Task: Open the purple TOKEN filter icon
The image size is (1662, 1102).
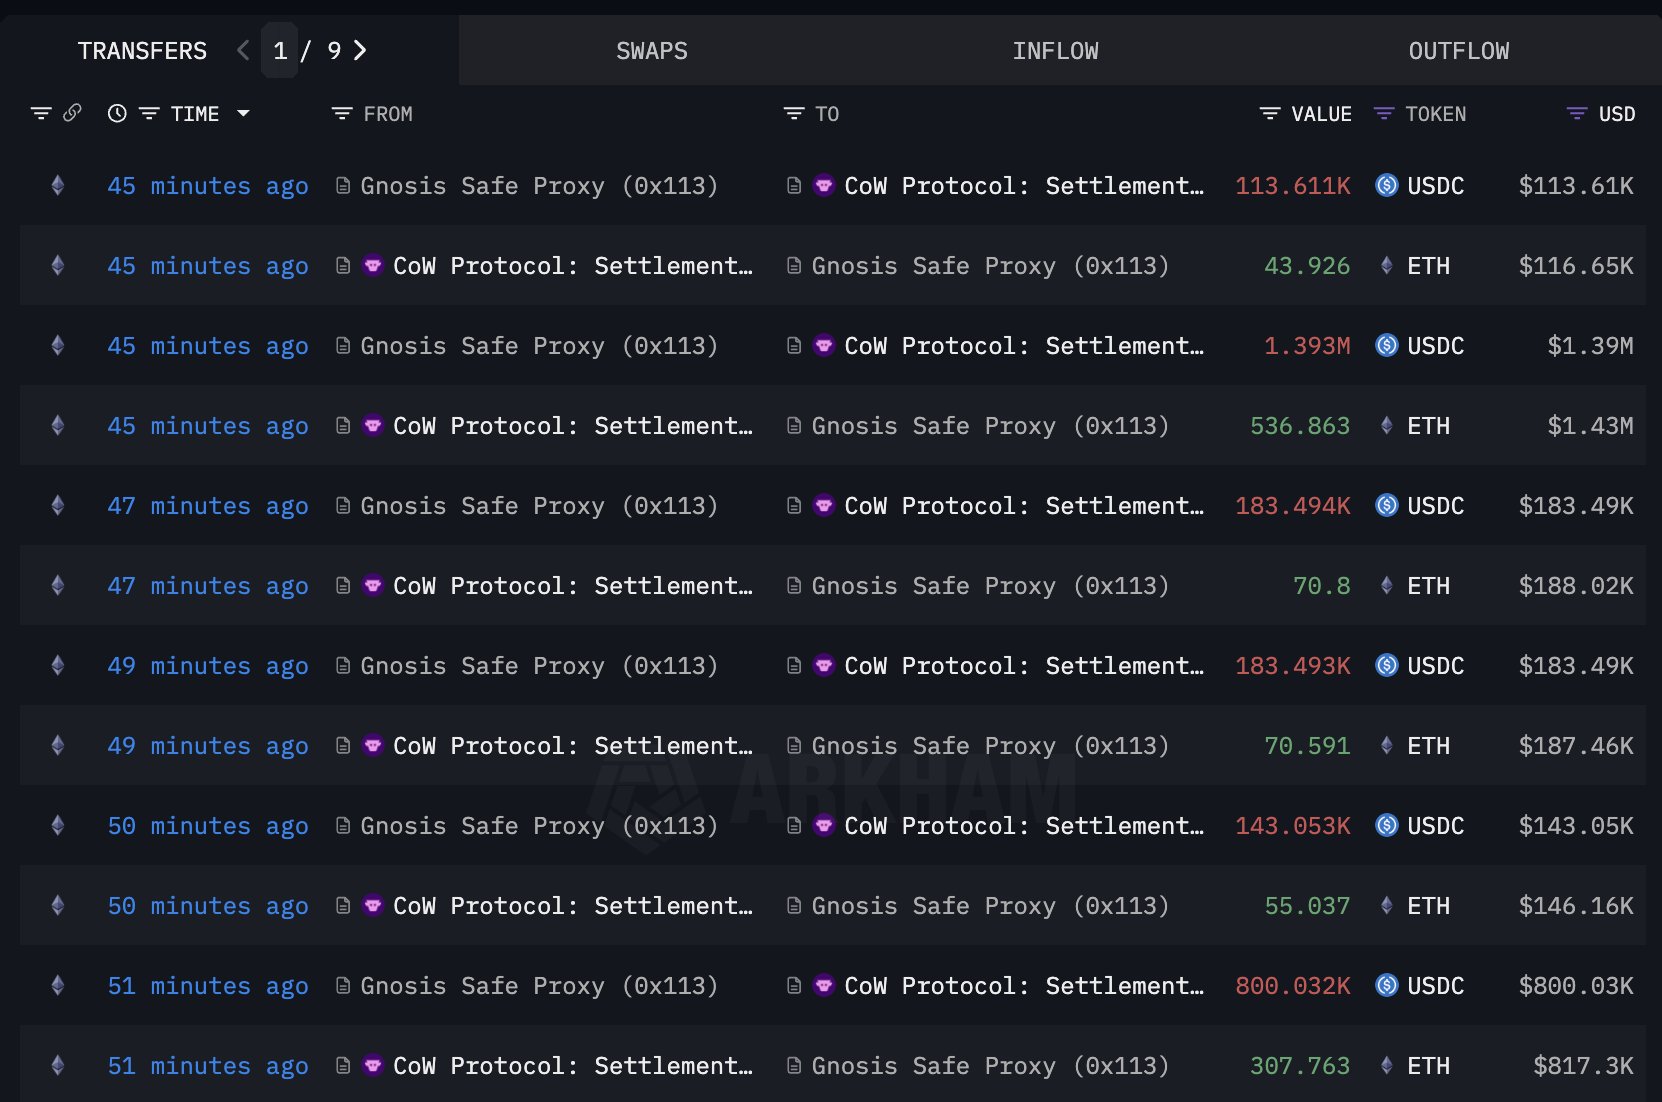Action: point(1384,114)
